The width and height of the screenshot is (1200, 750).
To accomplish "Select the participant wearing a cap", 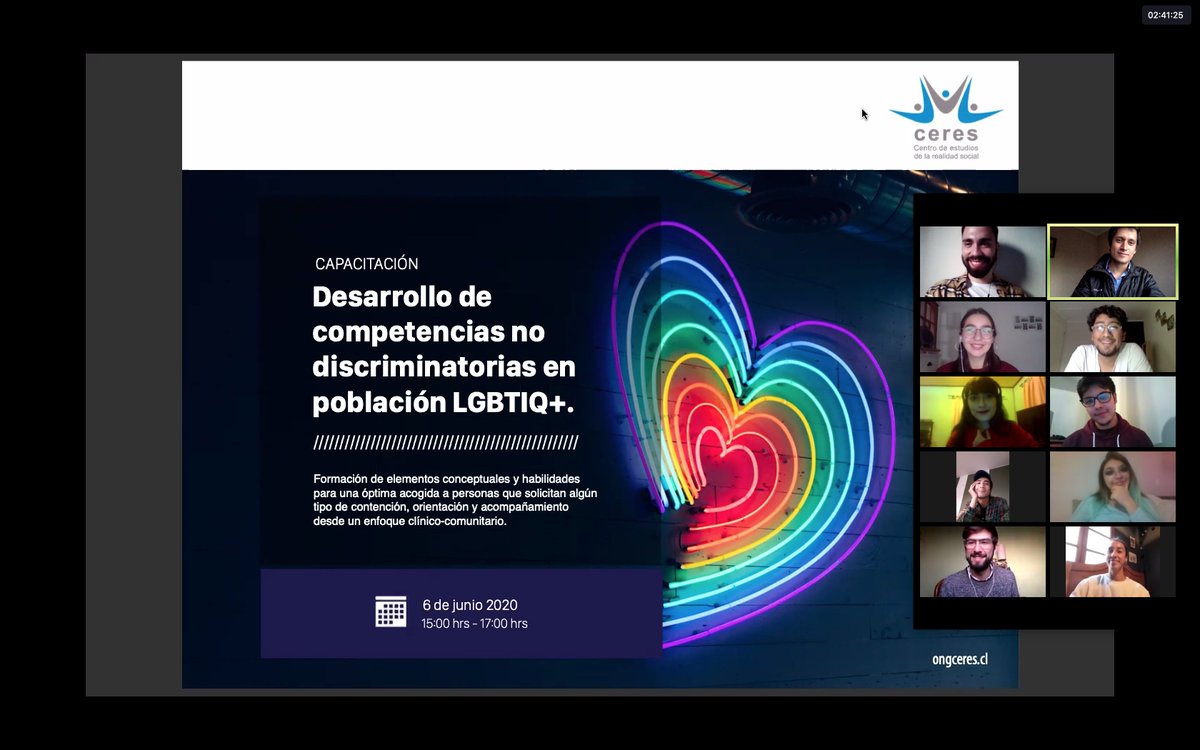I will tap(981, 487).
